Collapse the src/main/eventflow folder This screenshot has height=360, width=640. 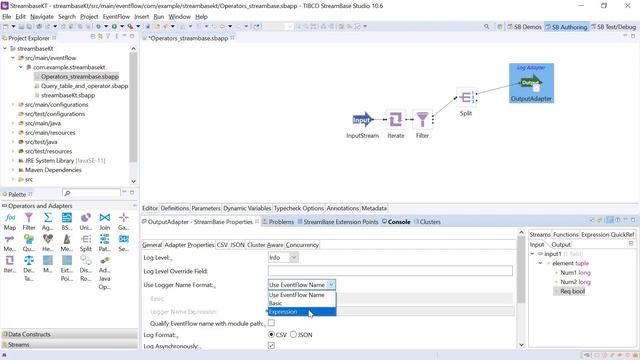click(x=13, y=58)
